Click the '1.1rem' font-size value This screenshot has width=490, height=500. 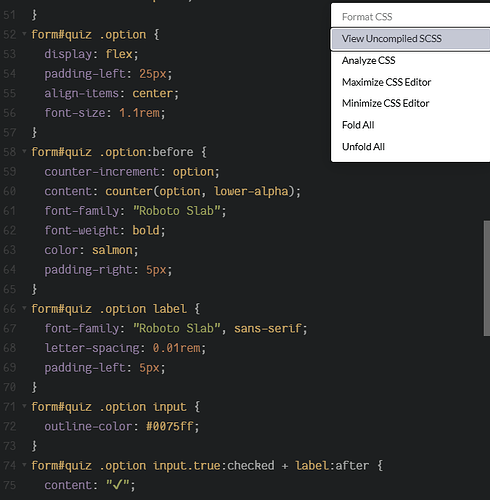click(x=139, y=113)
